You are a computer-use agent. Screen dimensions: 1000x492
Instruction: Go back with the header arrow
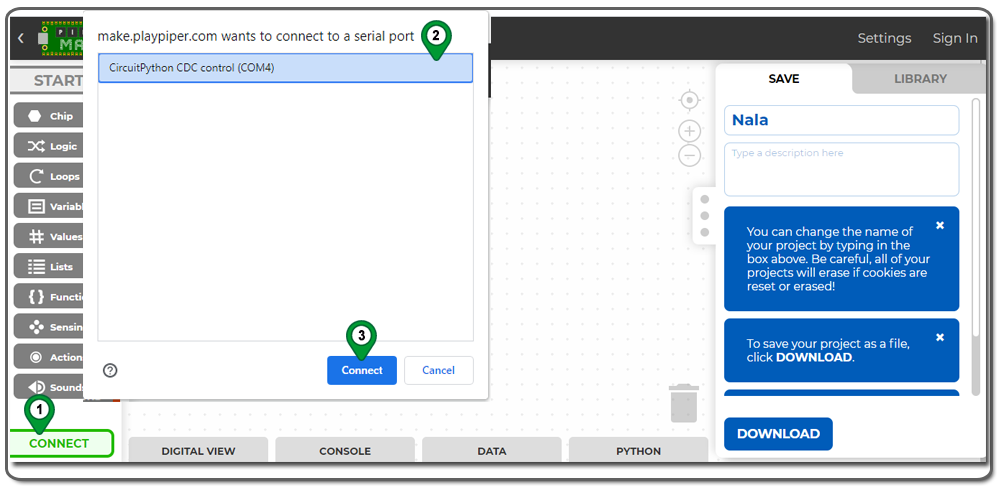(x=20, y=38)
